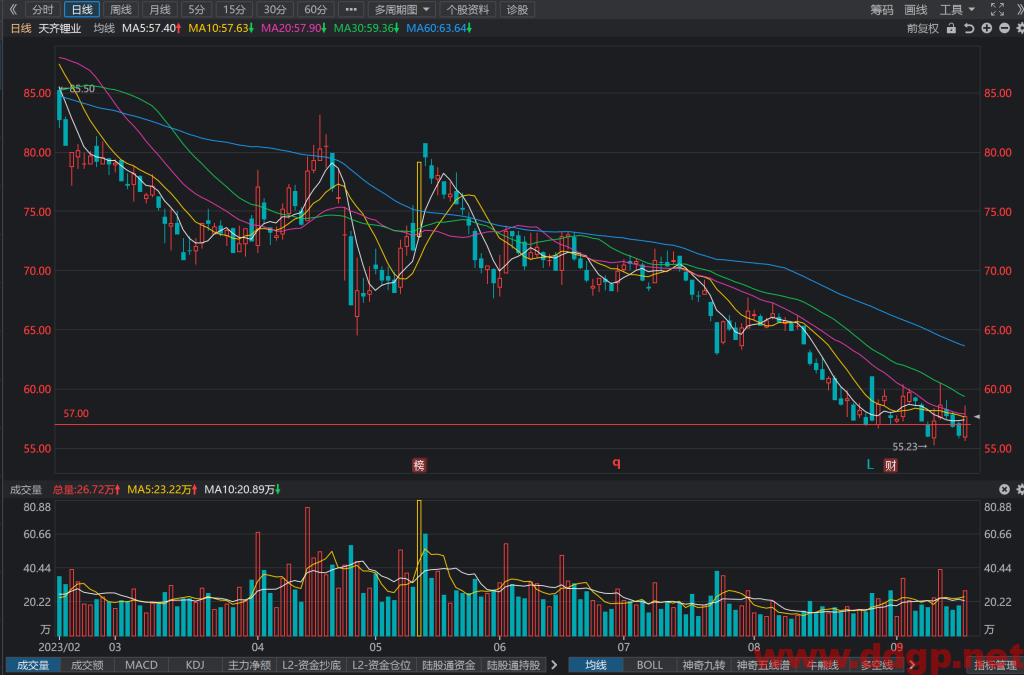
Task: Activate 画线 drawing tools
Action: point(916,9)
